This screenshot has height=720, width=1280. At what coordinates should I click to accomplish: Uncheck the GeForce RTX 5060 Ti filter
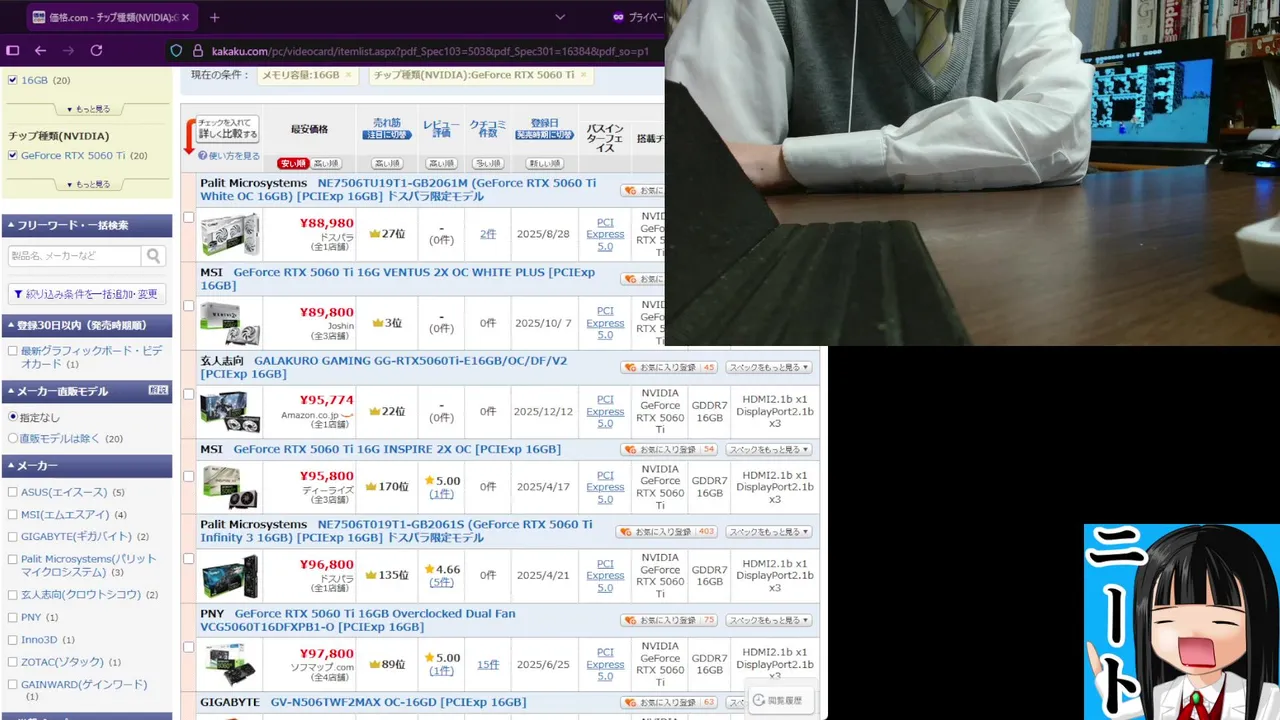(13, 155)
